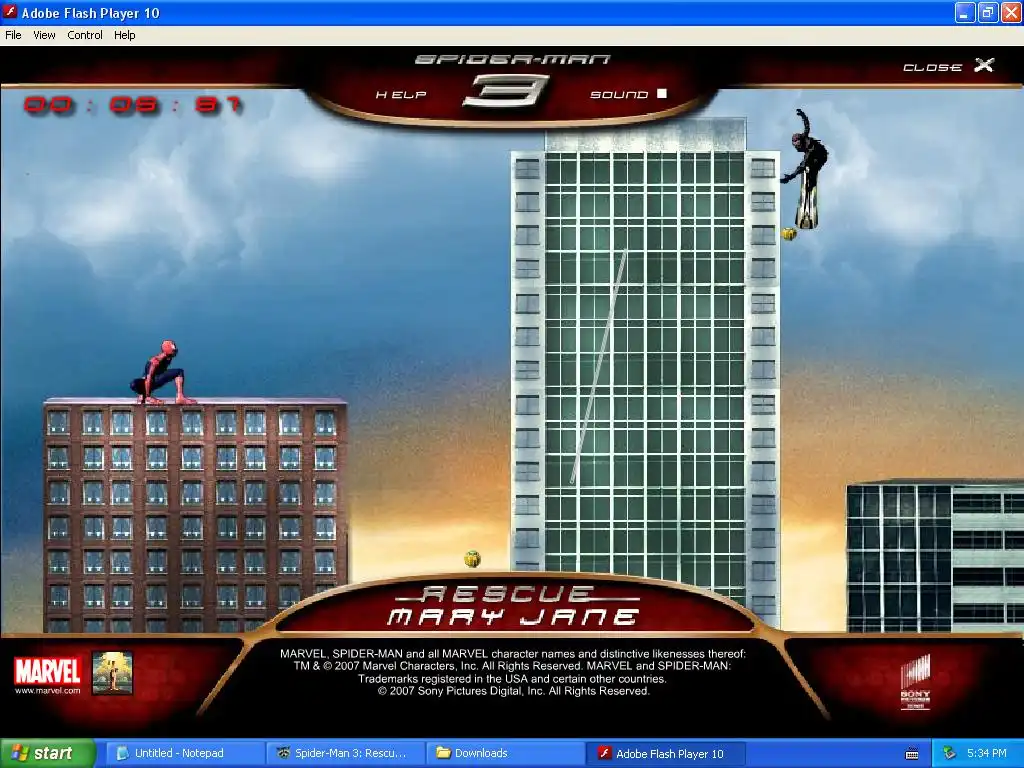Open the Windows Start menu
This screenshot has height=768, width=1024.
47,753
